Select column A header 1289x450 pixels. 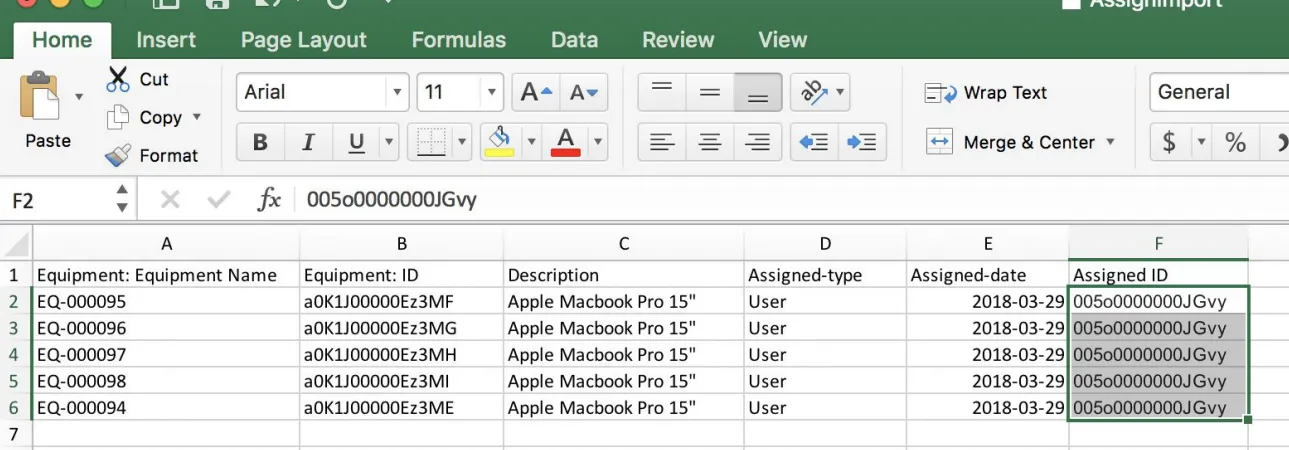coord(166,243)
